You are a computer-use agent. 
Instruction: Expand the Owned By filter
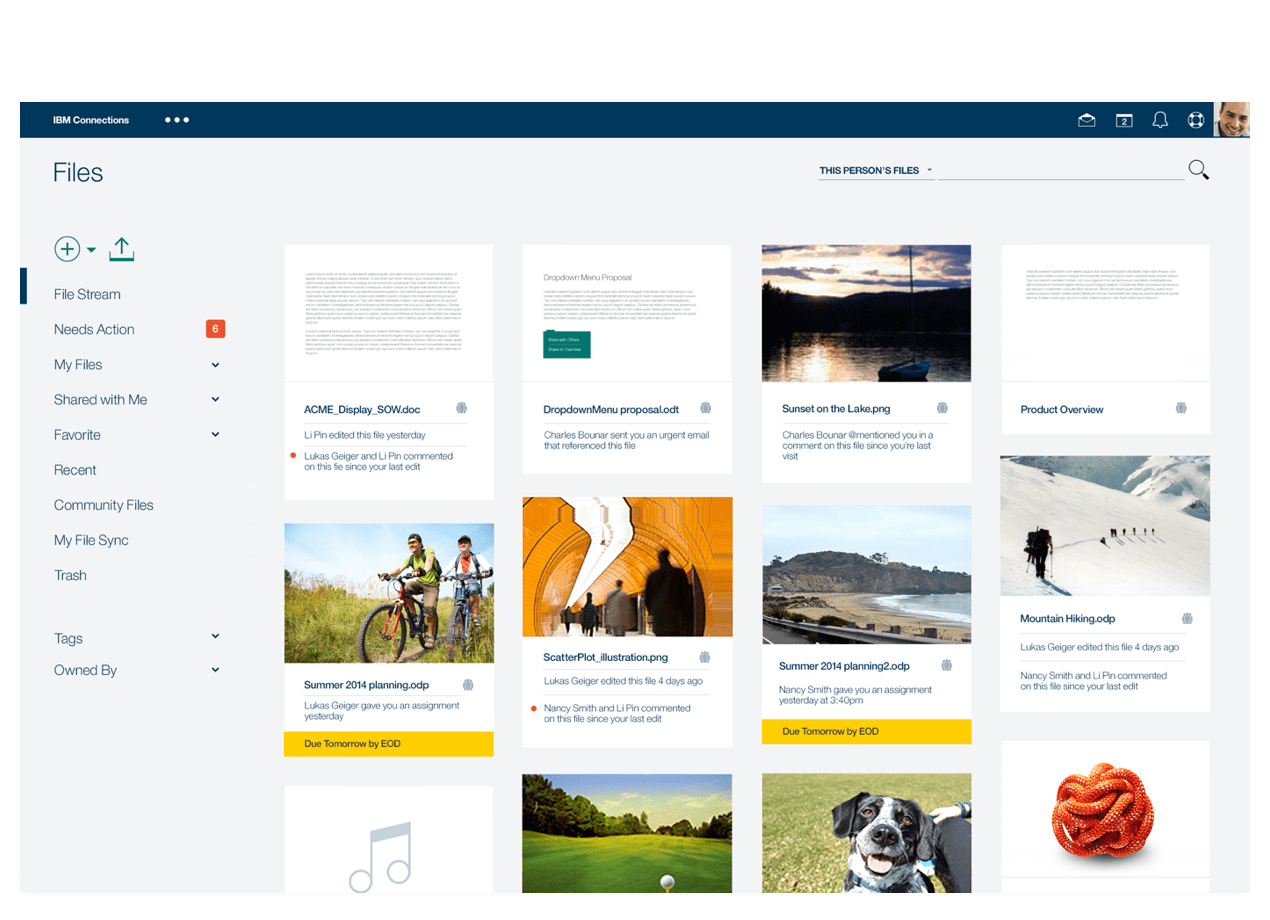click(x=215, y=670)
